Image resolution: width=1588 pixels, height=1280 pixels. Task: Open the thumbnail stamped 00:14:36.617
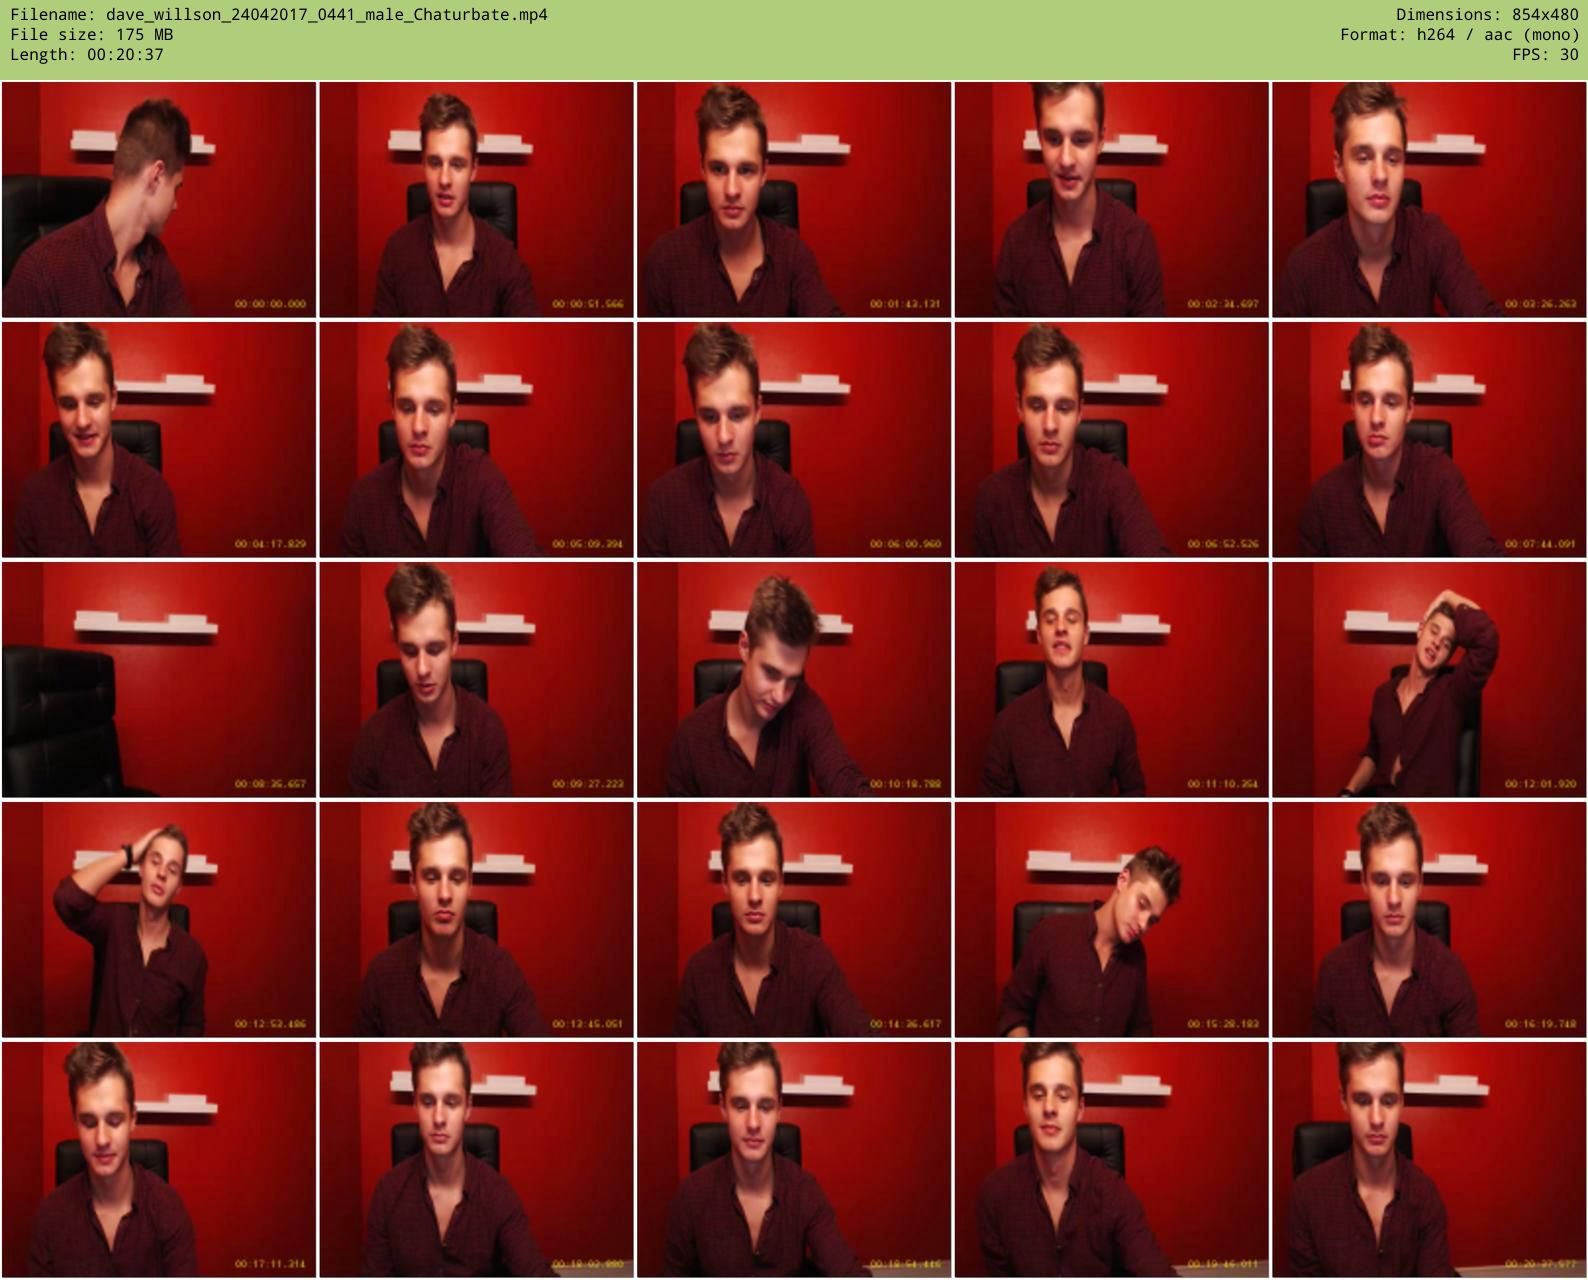(x=794, y=919)
